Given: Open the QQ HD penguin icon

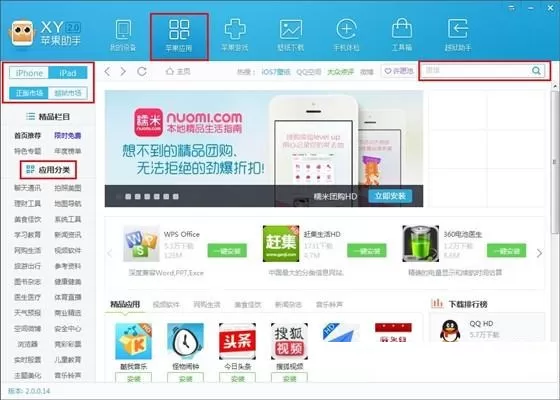Looking at the screenshot, I should point(450,331).
